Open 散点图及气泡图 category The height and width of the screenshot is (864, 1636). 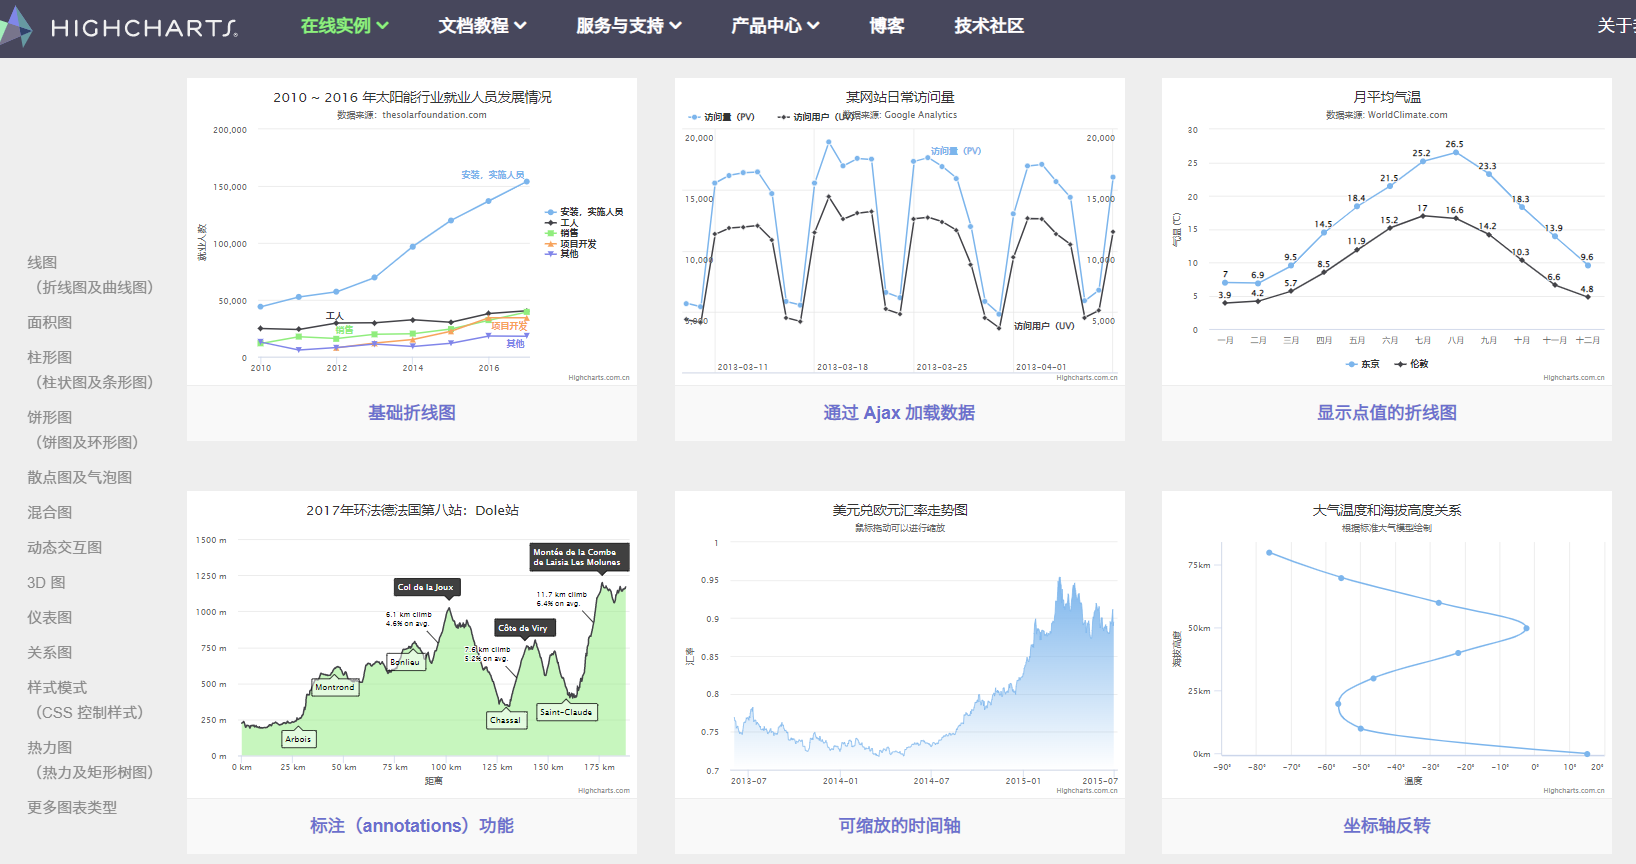(x=80, y=477)
